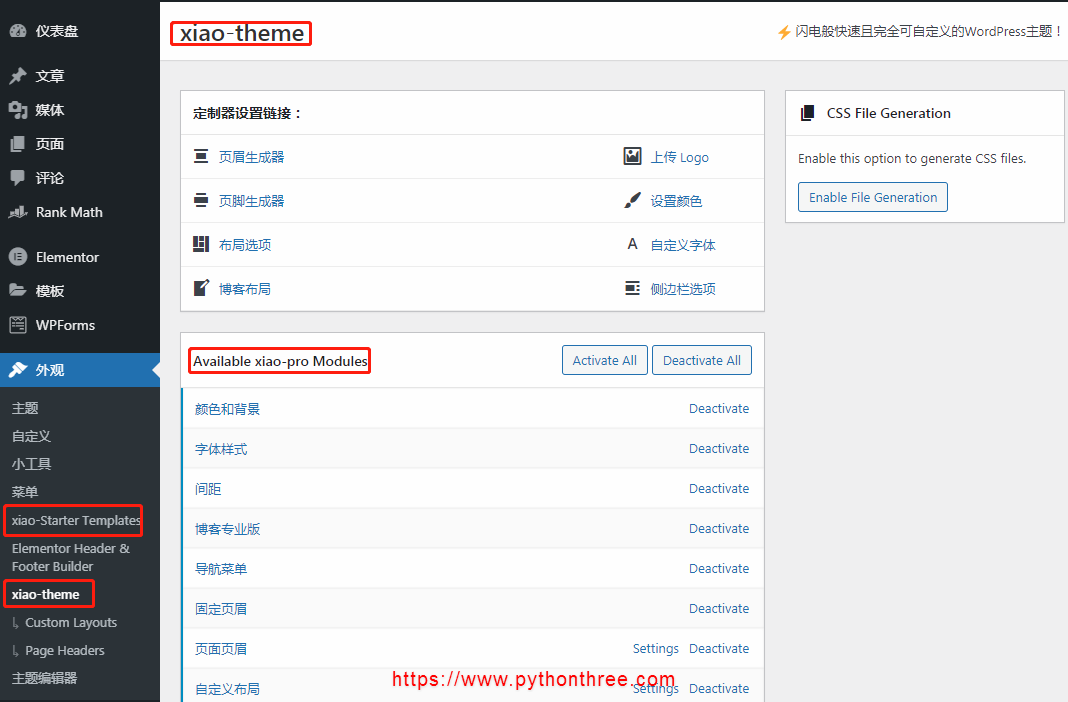Select the 外观 menu item
Viewport: 1068px width, 702px height.
(80, 370)
